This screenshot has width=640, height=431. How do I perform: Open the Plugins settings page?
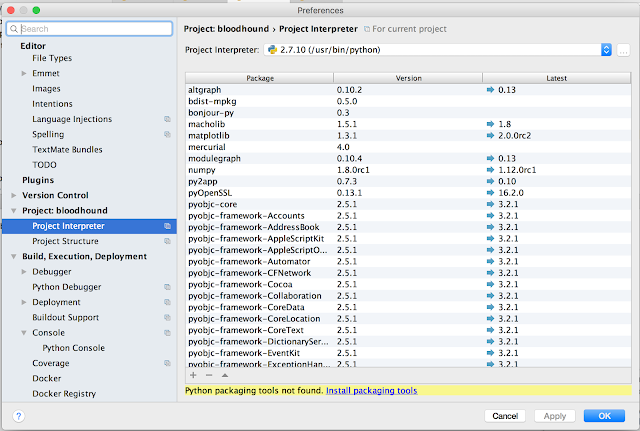pyautogui.click(x=38, y=180)
